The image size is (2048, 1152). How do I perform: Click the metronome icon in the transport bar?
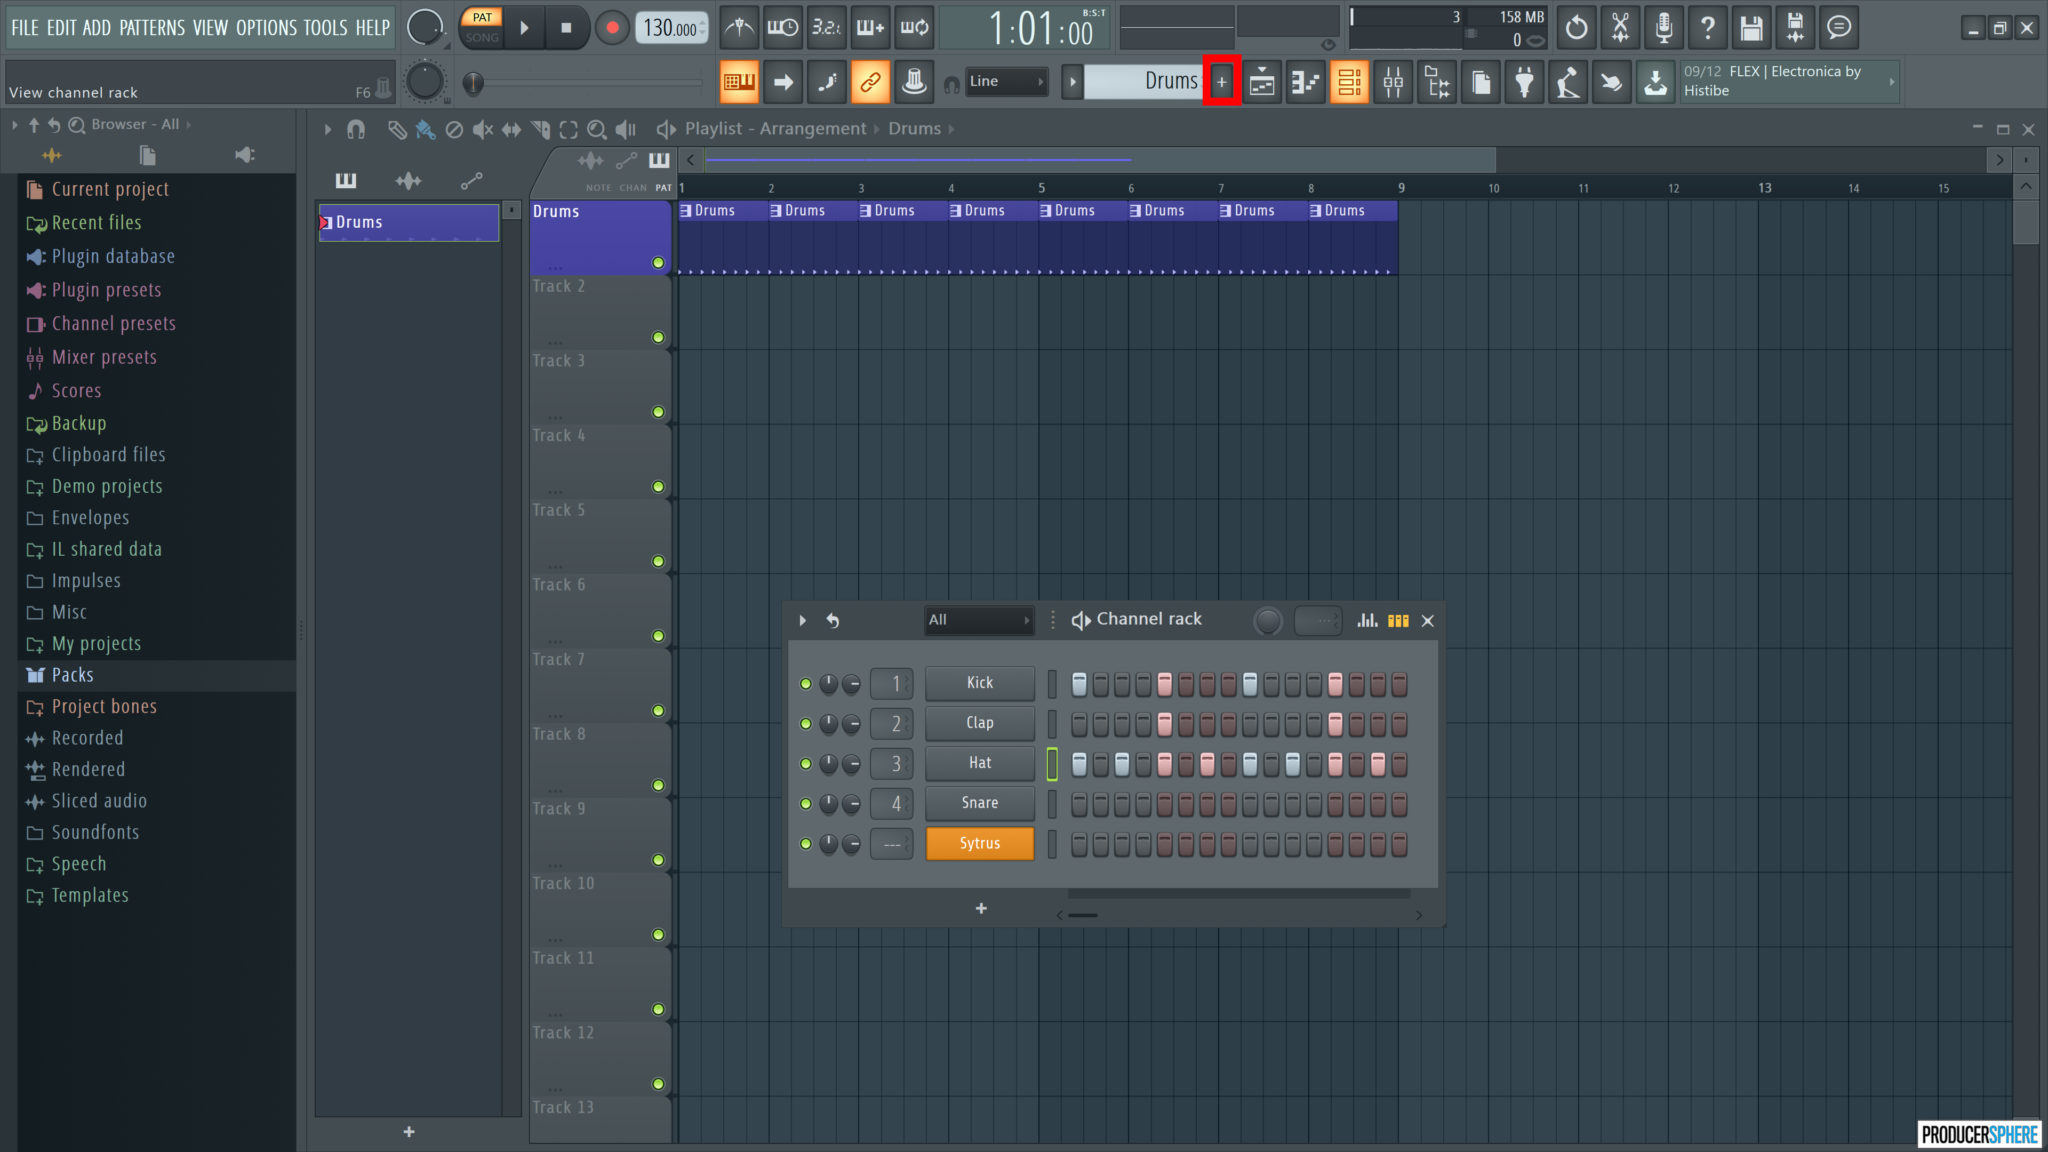pos(739,27)
